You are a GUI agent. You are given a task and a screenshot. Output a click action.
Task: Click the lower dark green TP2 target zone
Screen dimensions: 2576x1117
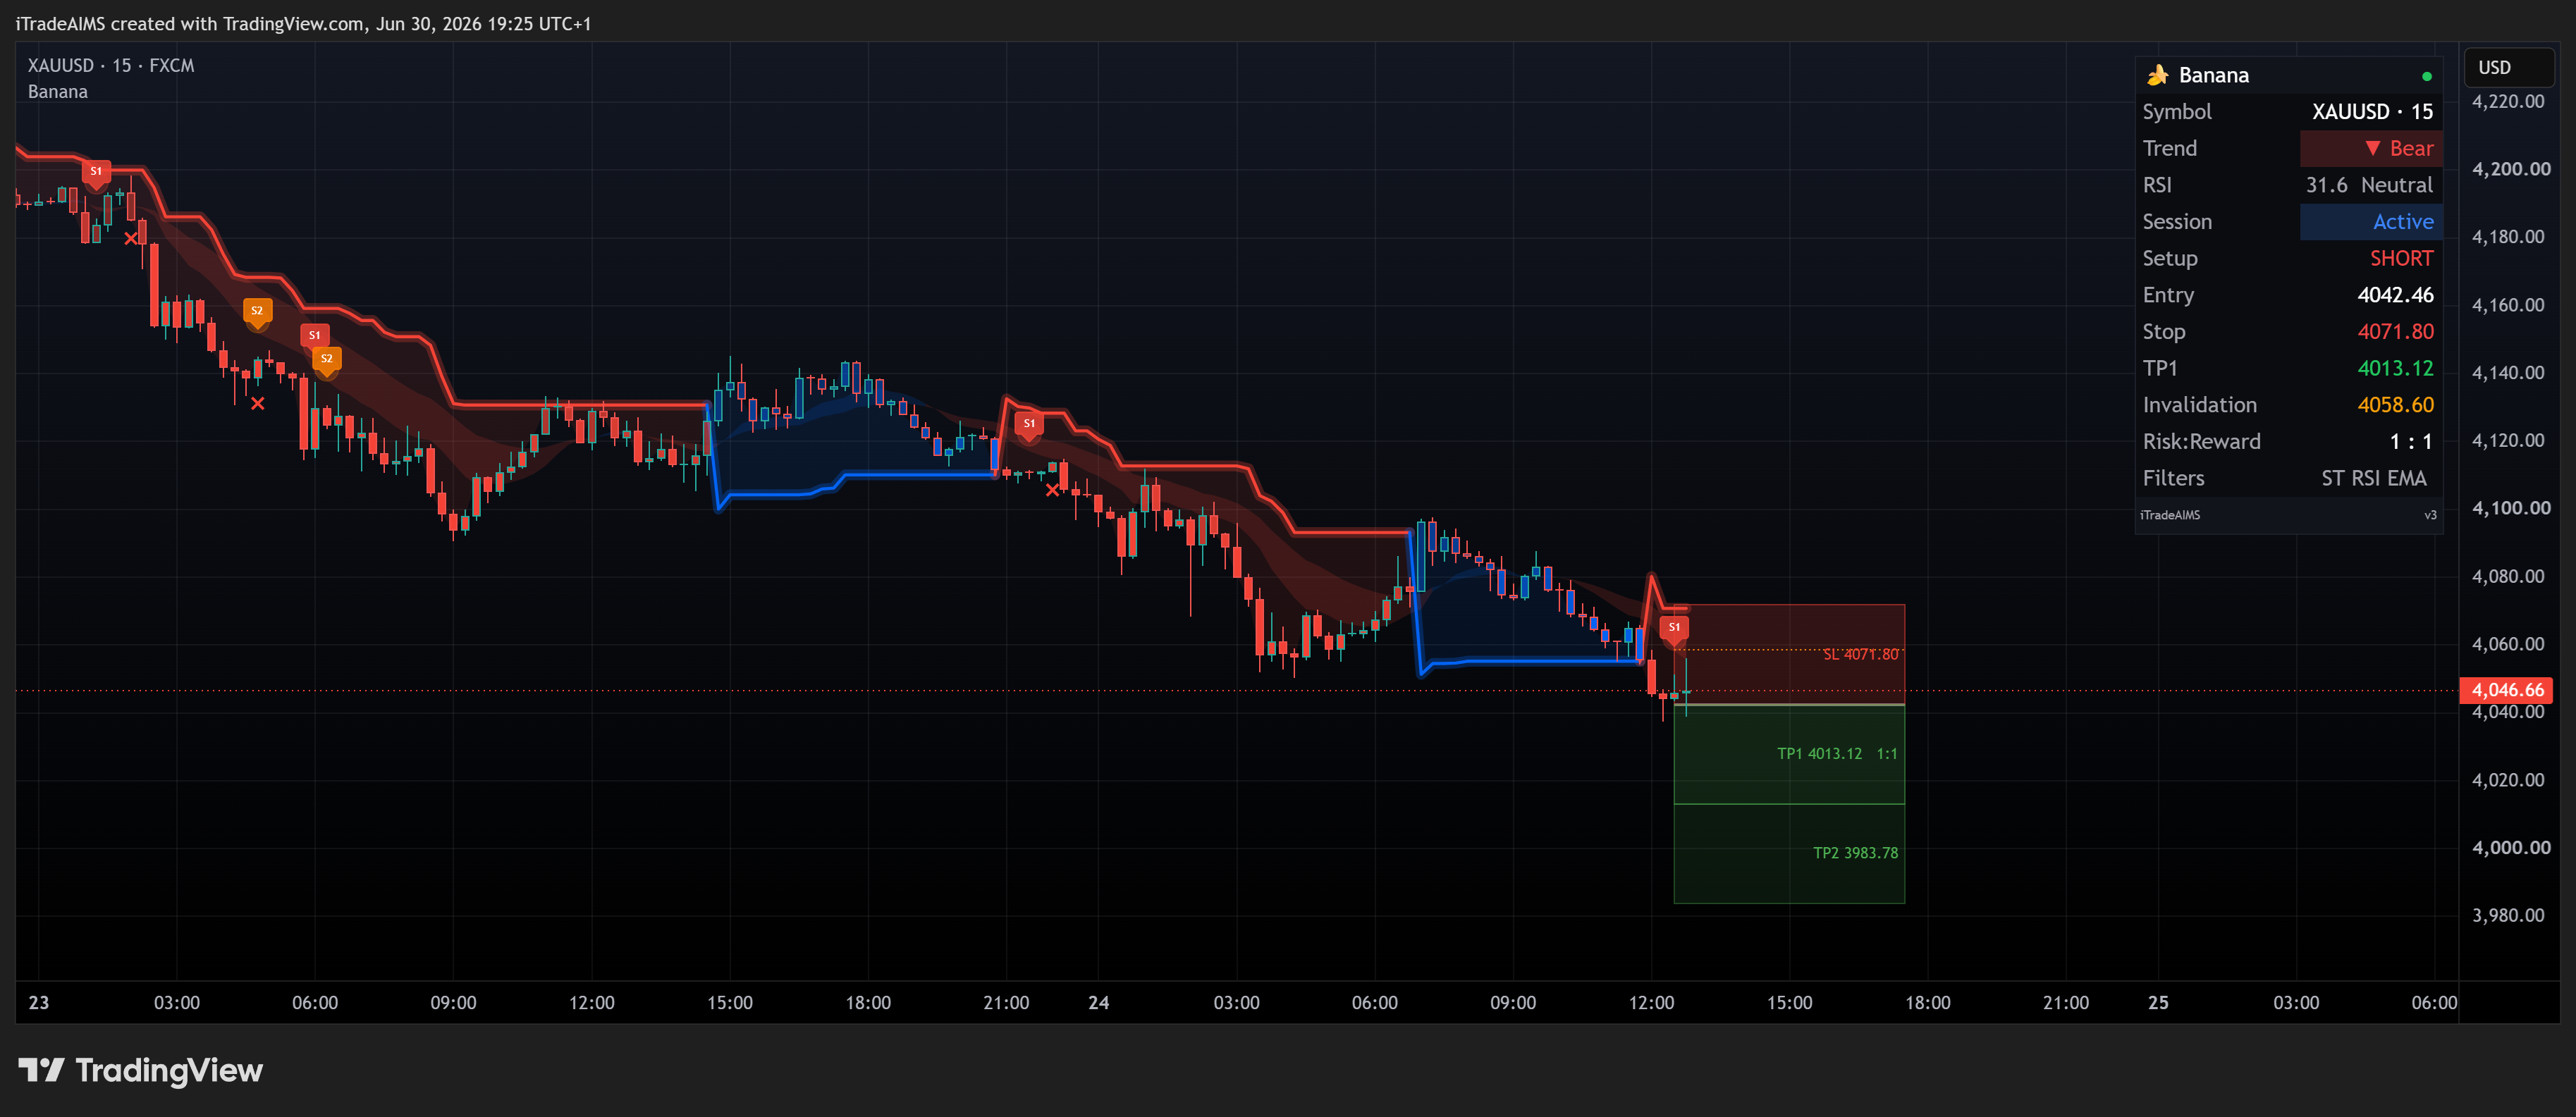(1789, 853)
